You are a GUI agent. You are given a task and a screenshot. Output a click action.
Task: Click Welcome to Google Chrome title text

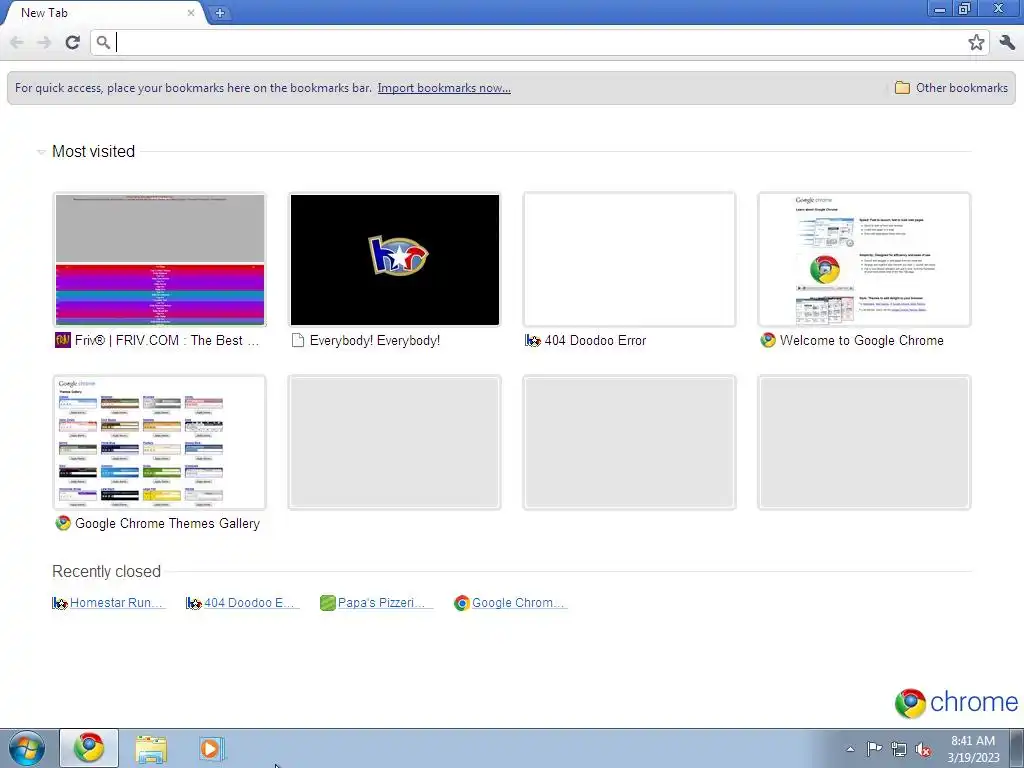point(861,340)
